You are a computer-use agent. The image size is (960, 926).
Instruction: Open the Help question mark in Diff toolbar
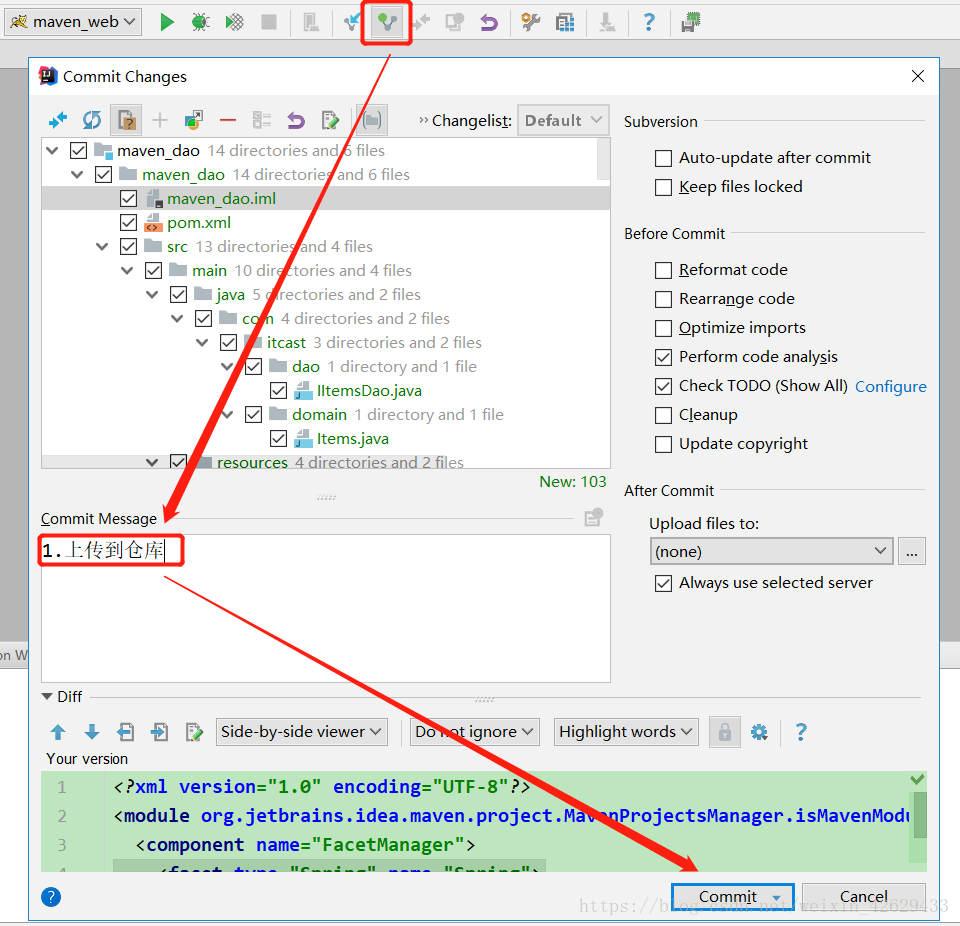click(800, 732)
